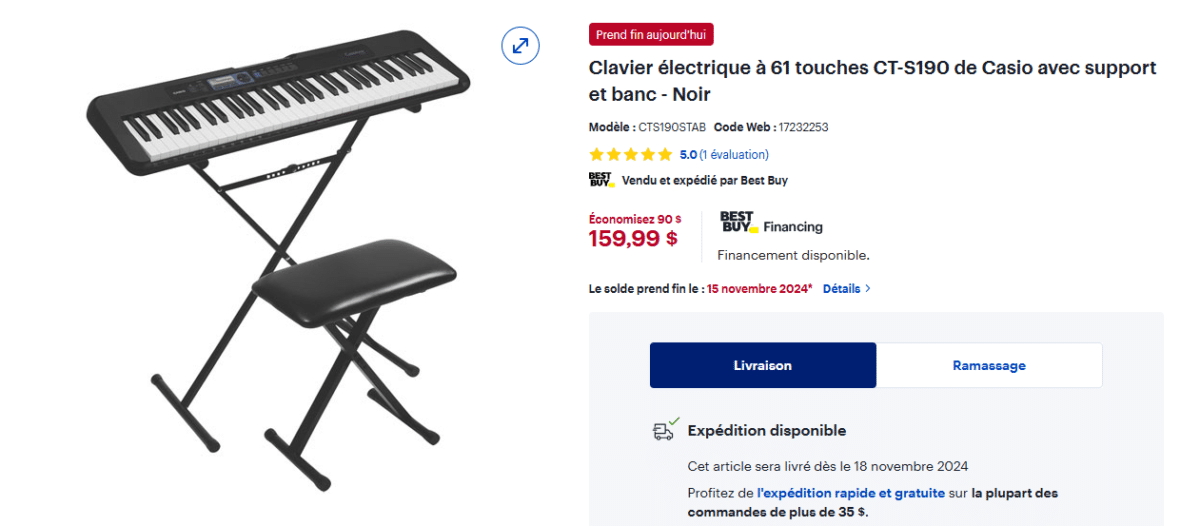Click the chevron arrow after Détails

(x=867, y=289)
